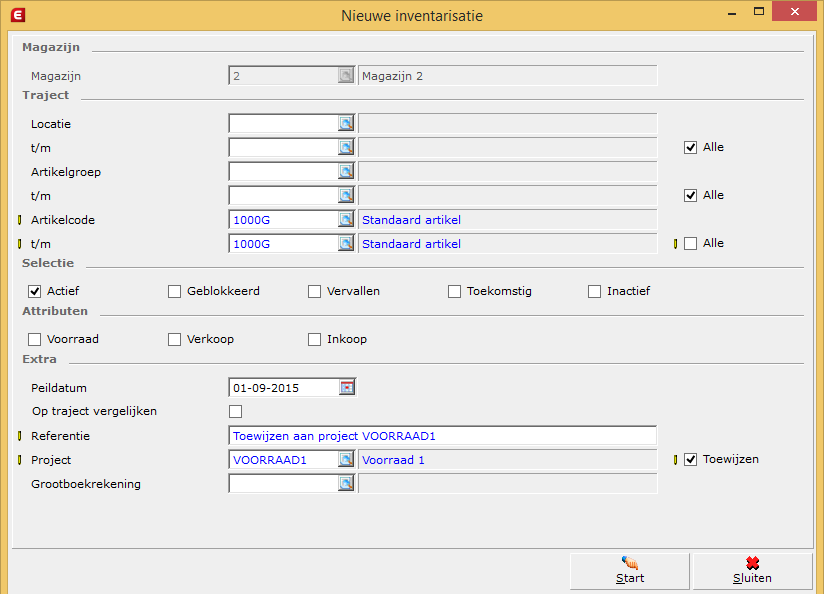Open lookup icon for Project VOORRAAD1
The image size is (824, 594).
click(x=346, y=459)
